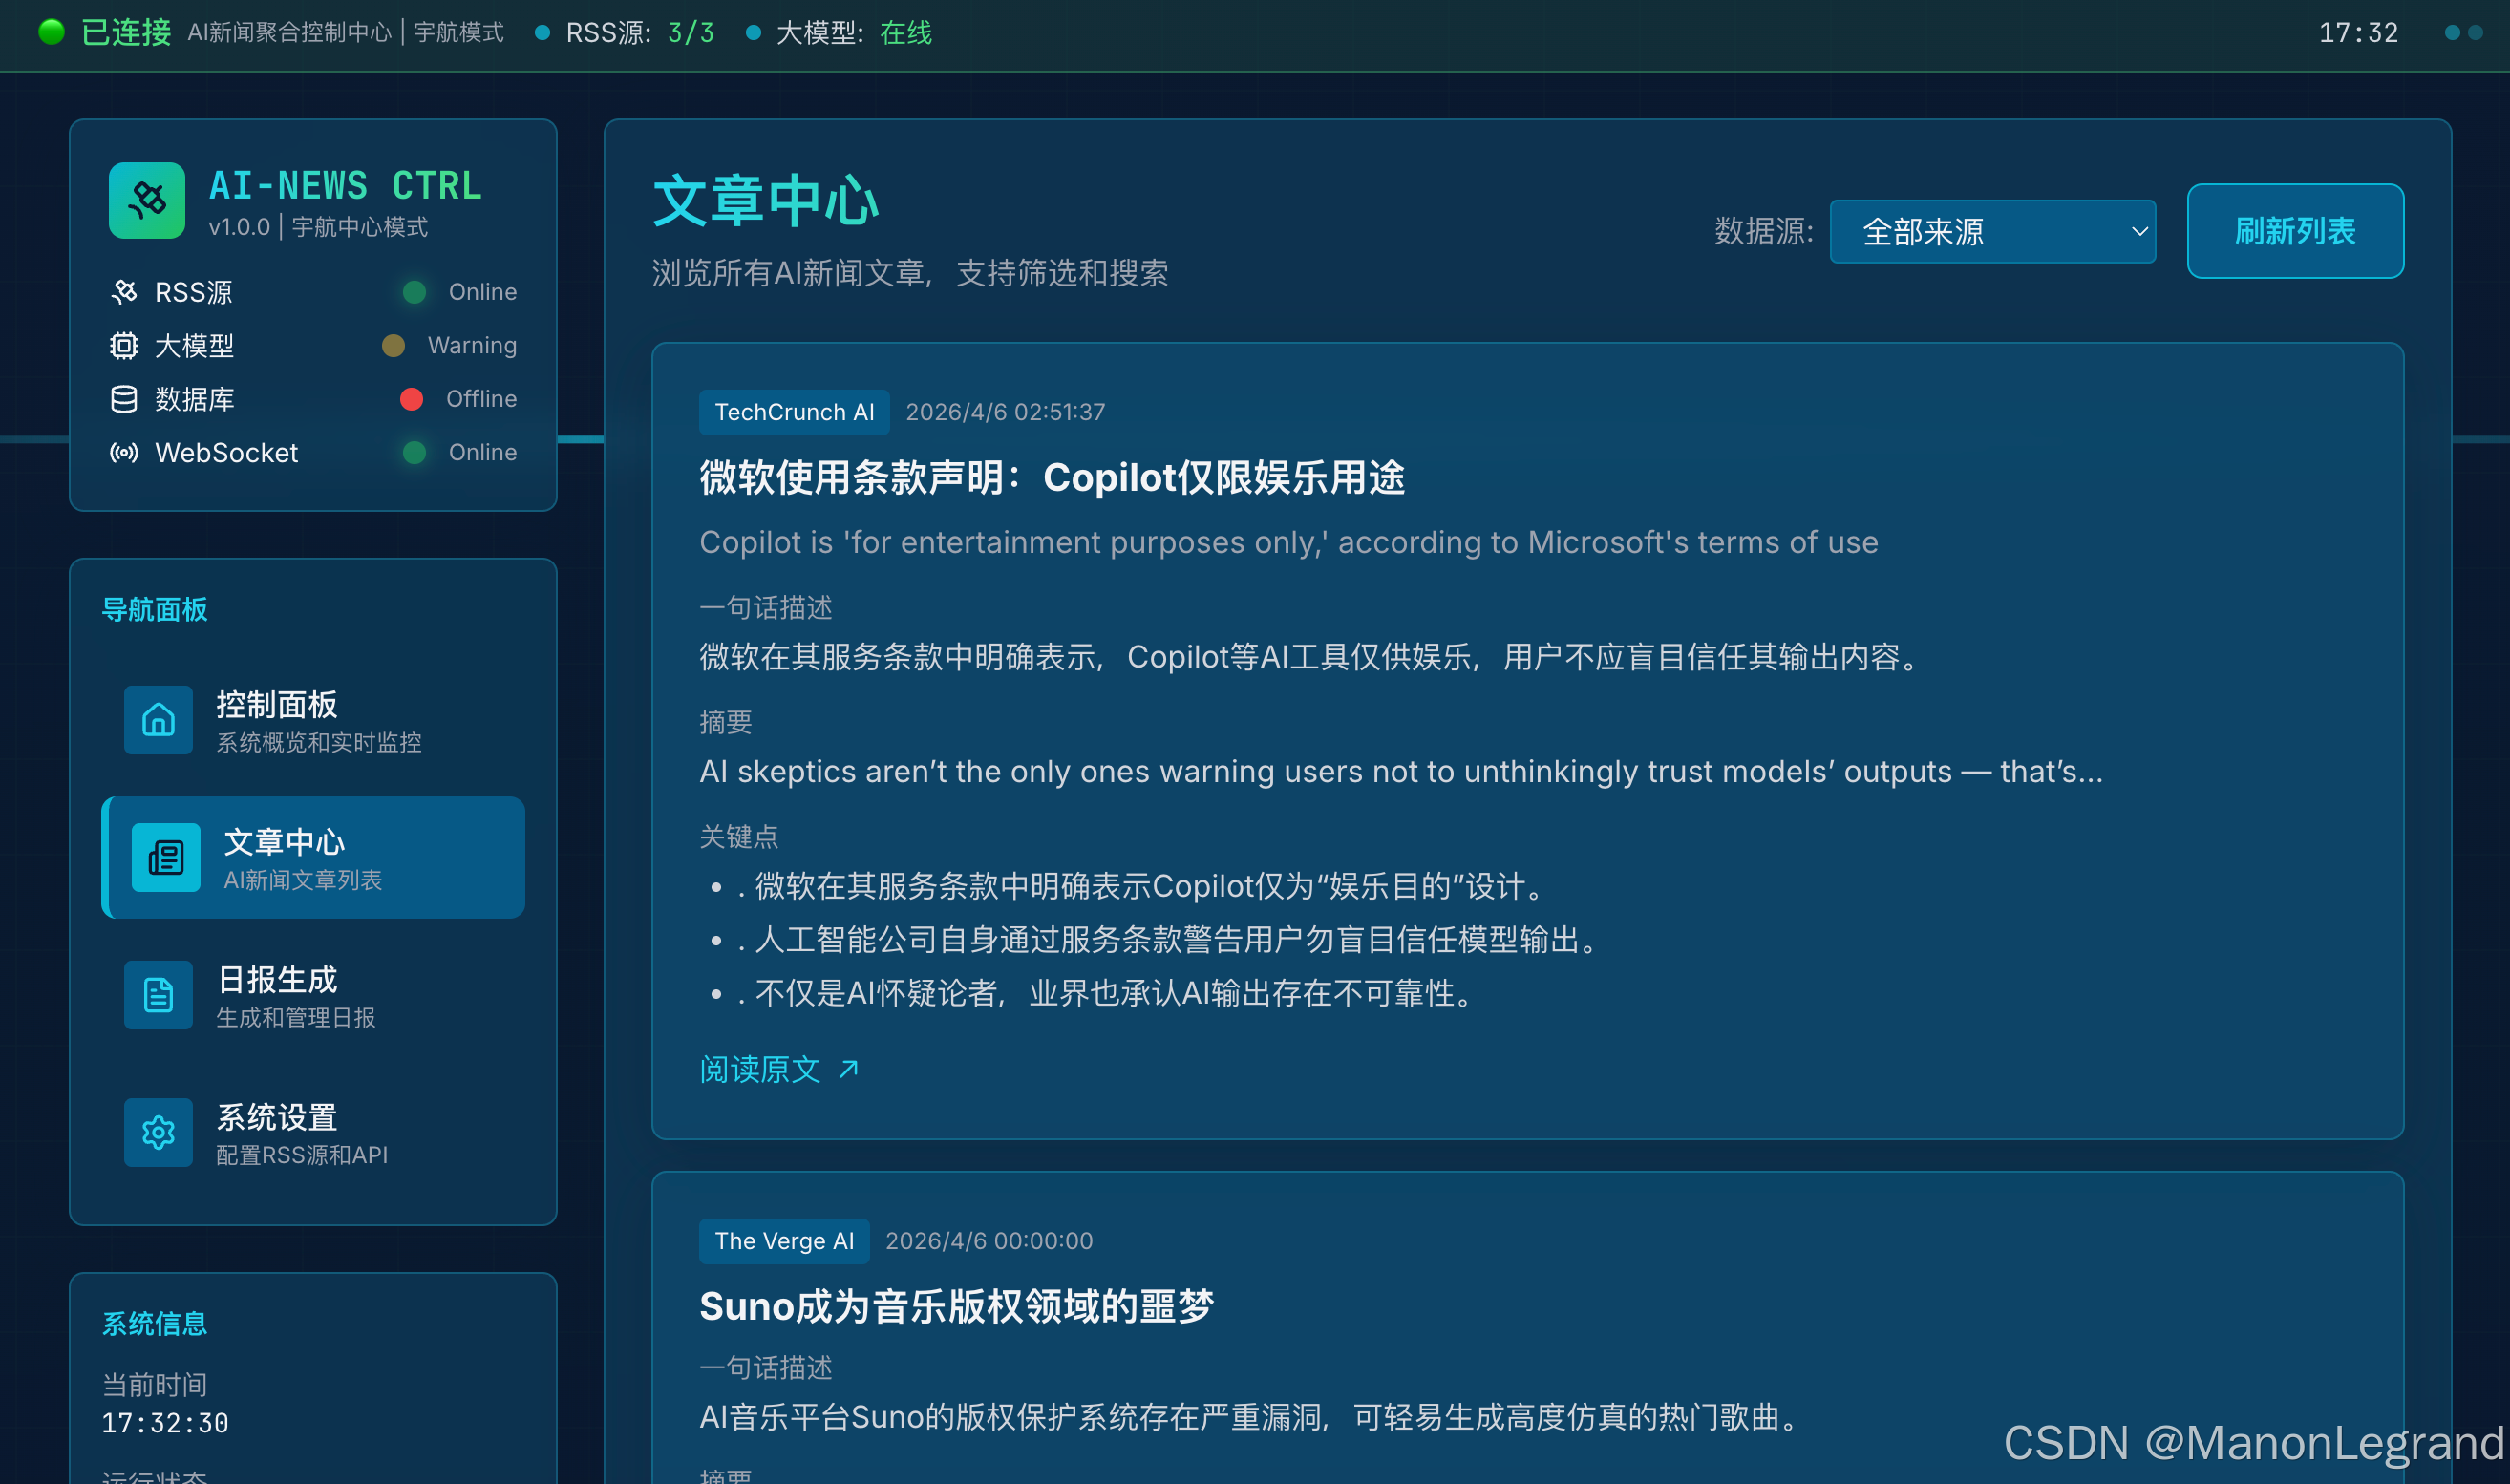
Task: Click the WebSocket broadcast icon
Action: click(124, 453)
